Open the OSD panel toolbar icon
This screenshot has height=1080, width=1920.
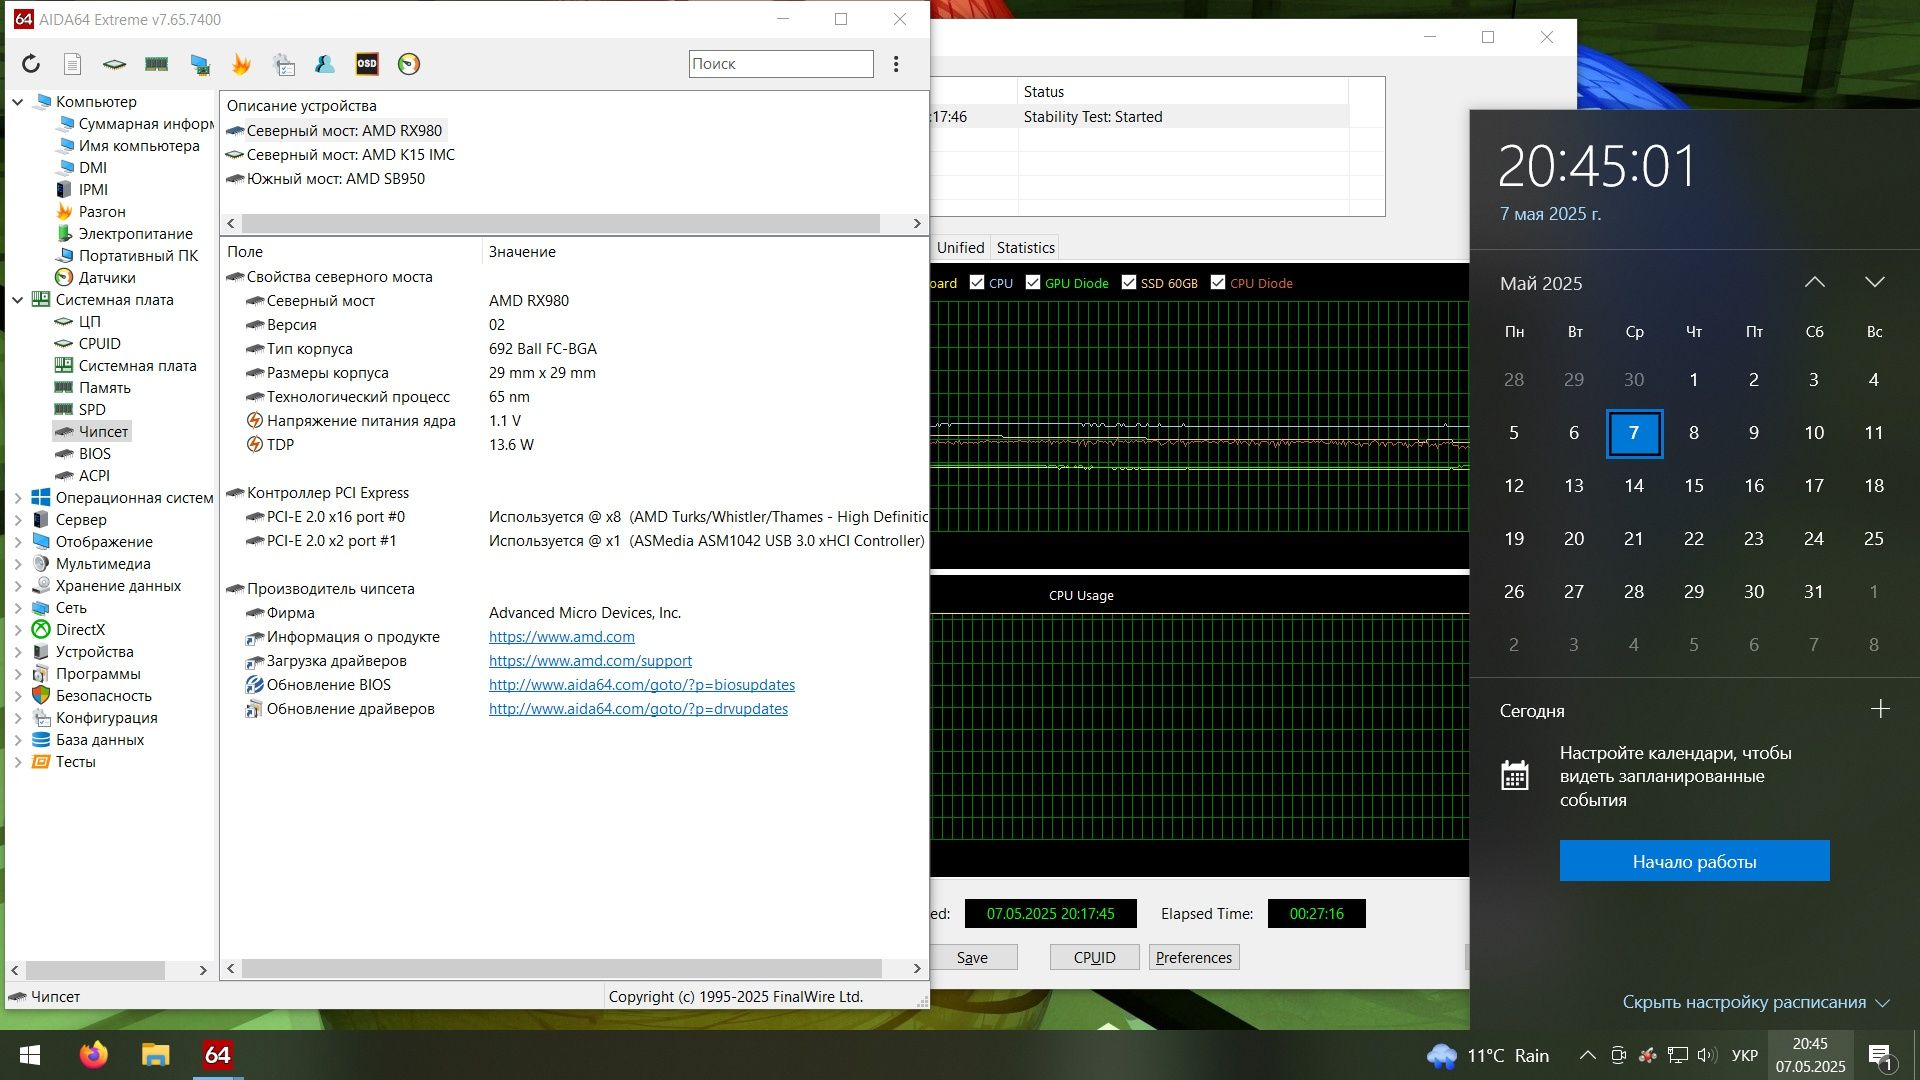(x=367, y=64)
